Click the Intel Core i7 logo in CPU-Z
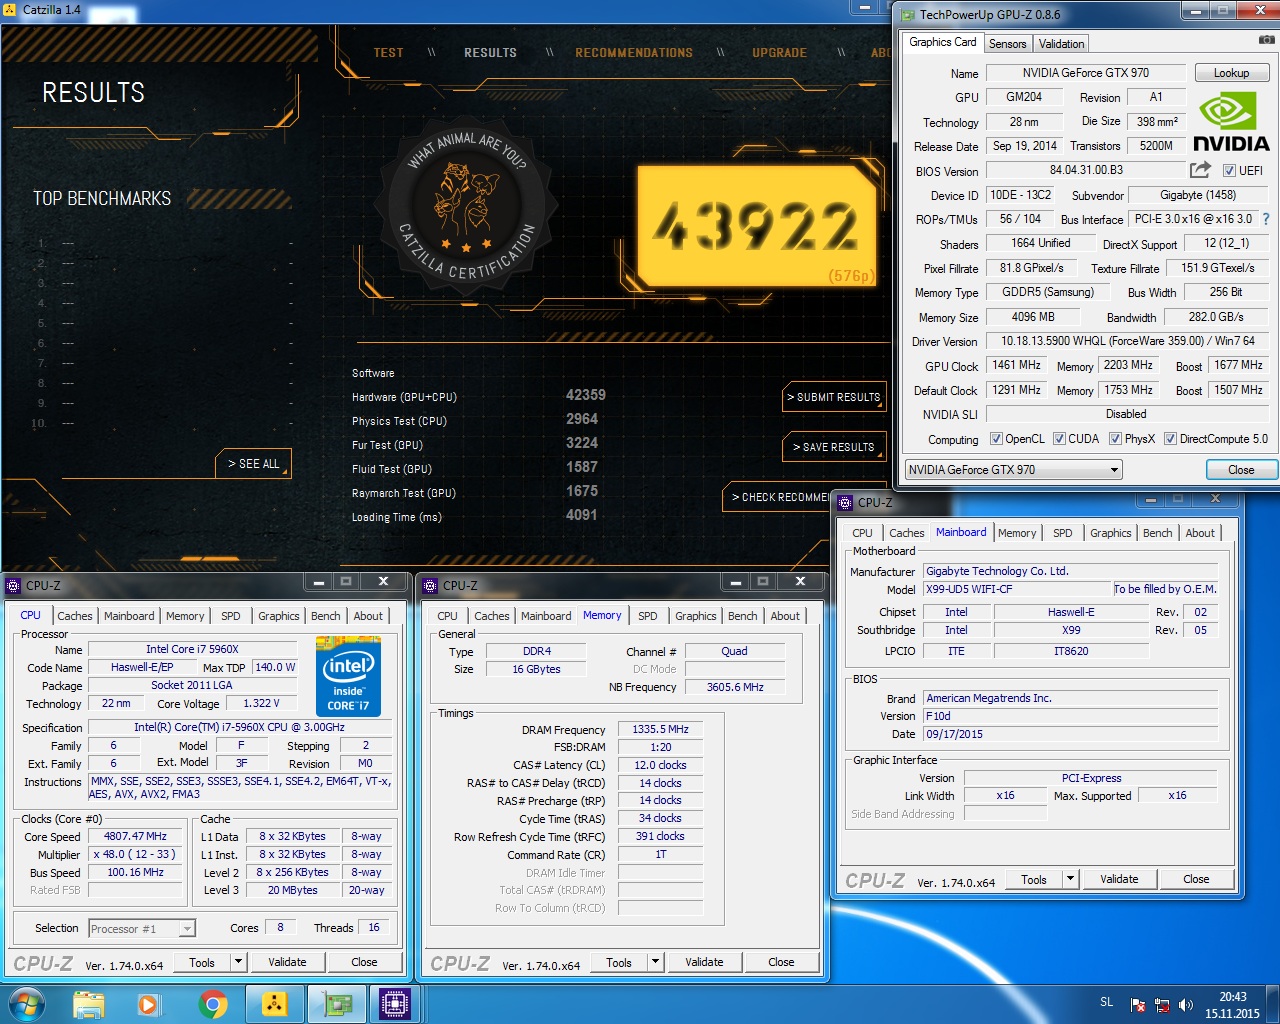Viewport: 1280px width, 1024px height. pyautogui.click(x=348, y=676)
